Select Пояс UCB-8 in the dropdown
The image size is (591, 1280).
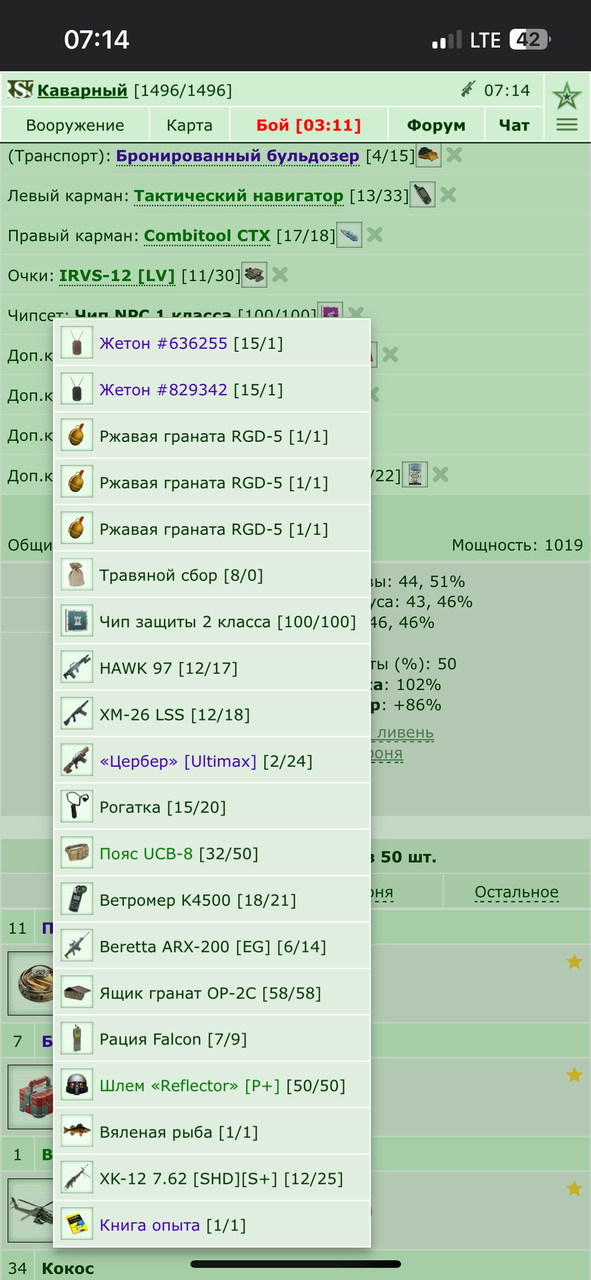pos(212,854)
